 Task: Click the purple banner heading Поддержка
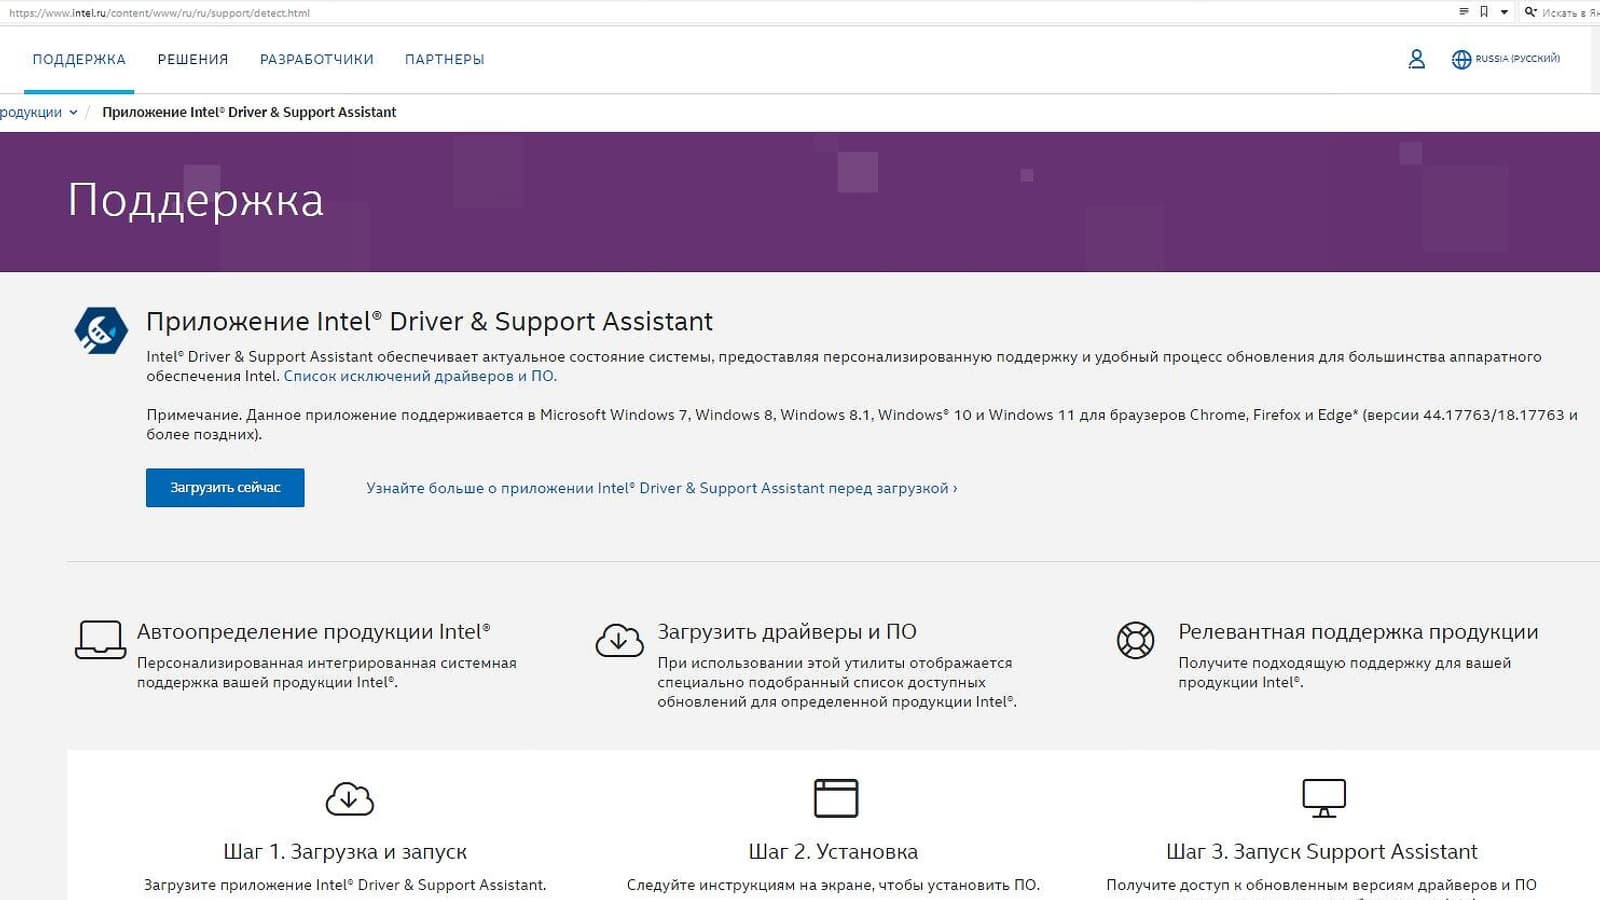coord(196,201)
